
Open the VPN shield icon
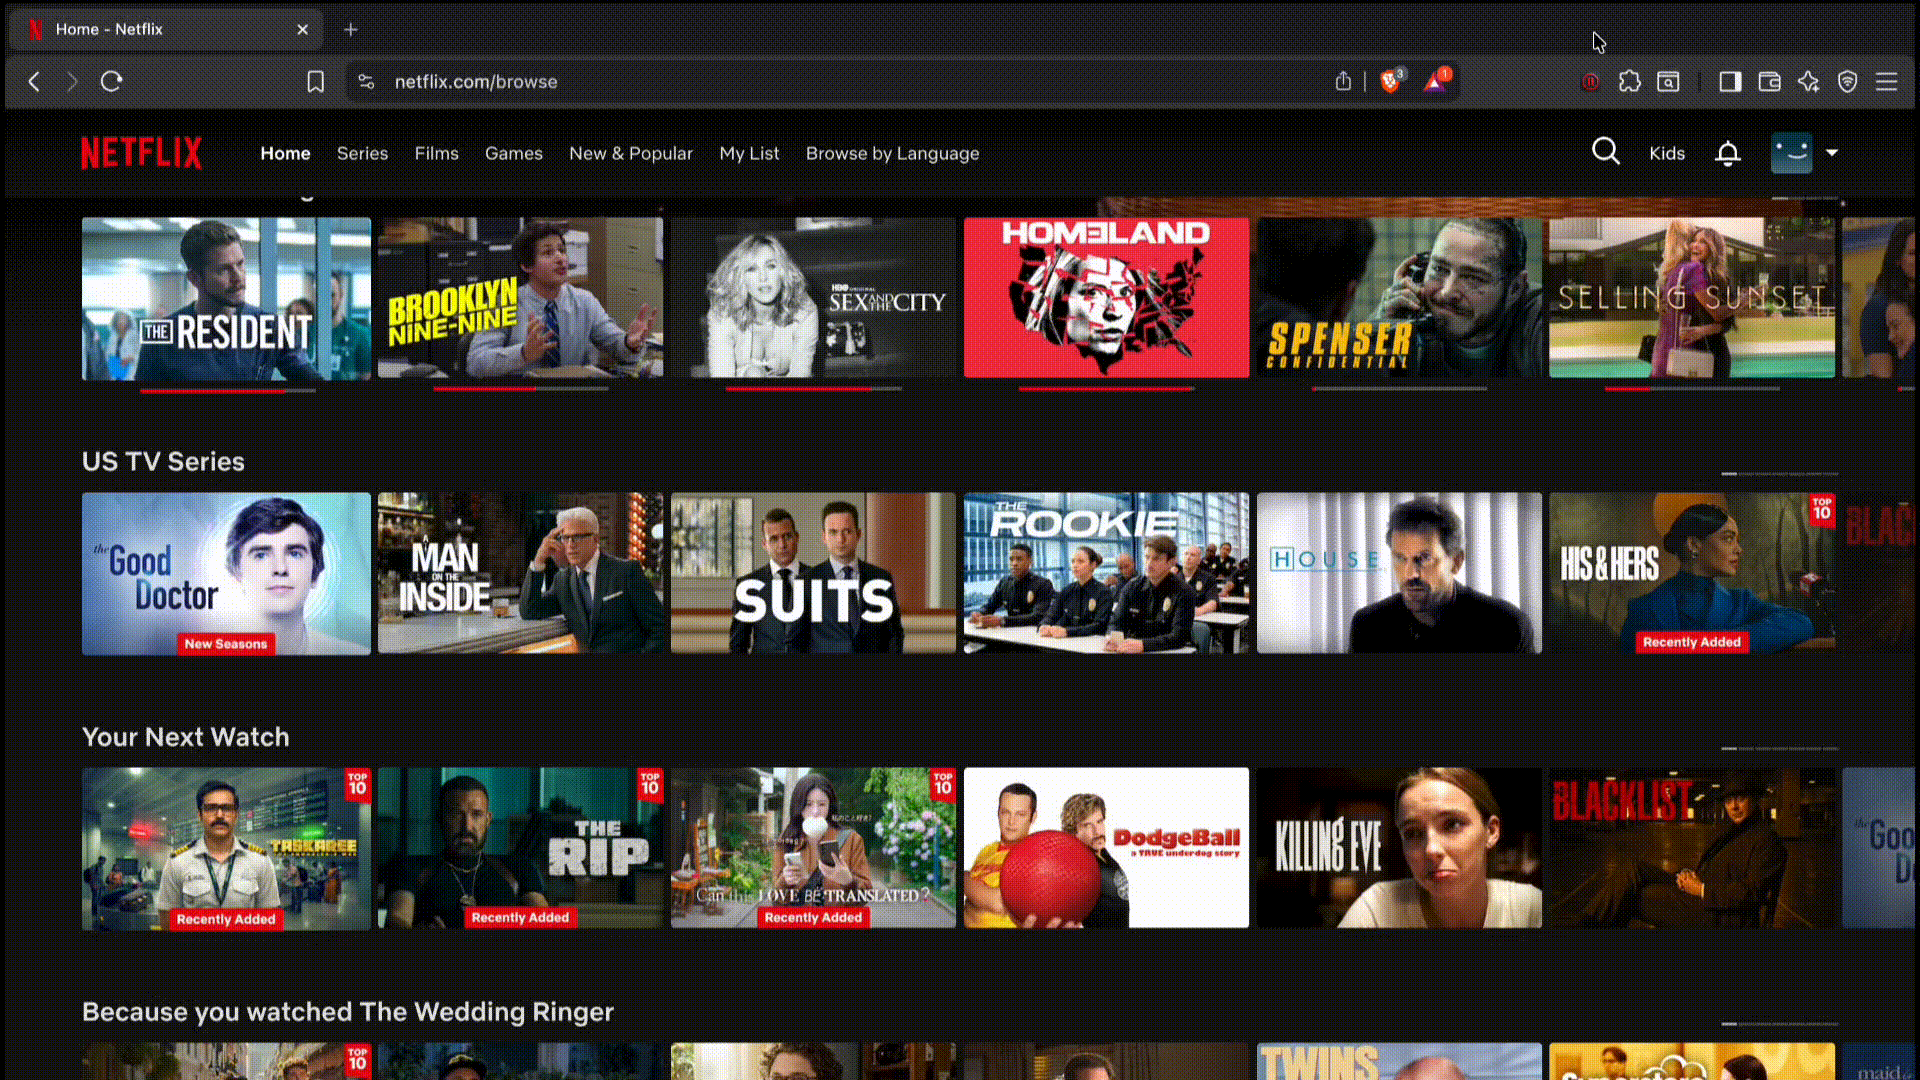(x=1847, y=82)
